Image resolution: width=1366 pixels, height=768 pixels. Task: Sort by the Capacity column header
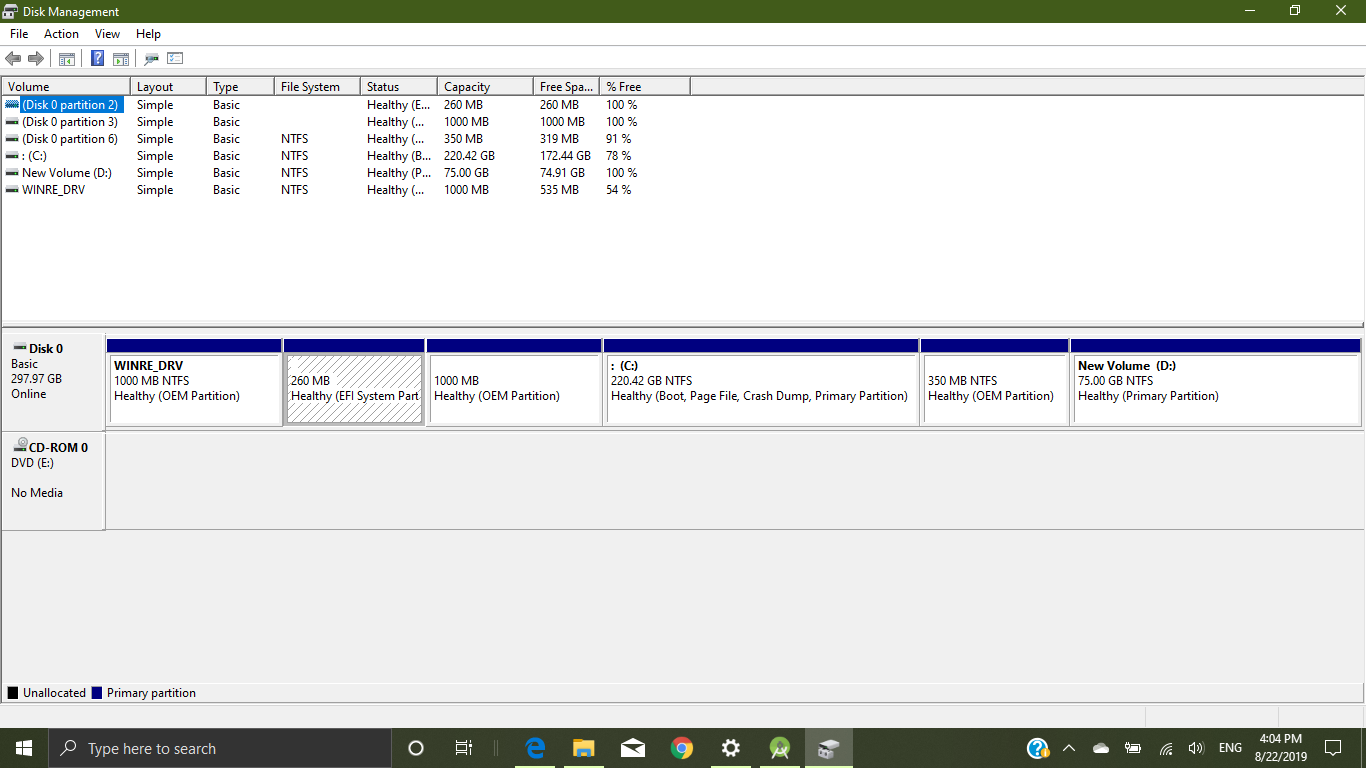tap(485, 87)
